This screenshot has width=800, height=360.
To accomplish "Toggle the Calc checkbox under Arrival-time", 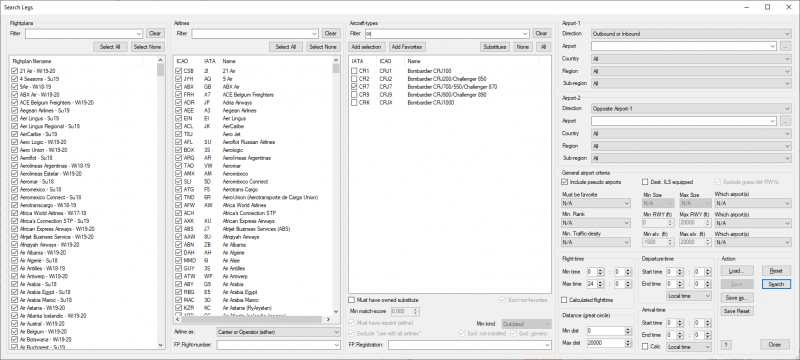I will 645,347.
